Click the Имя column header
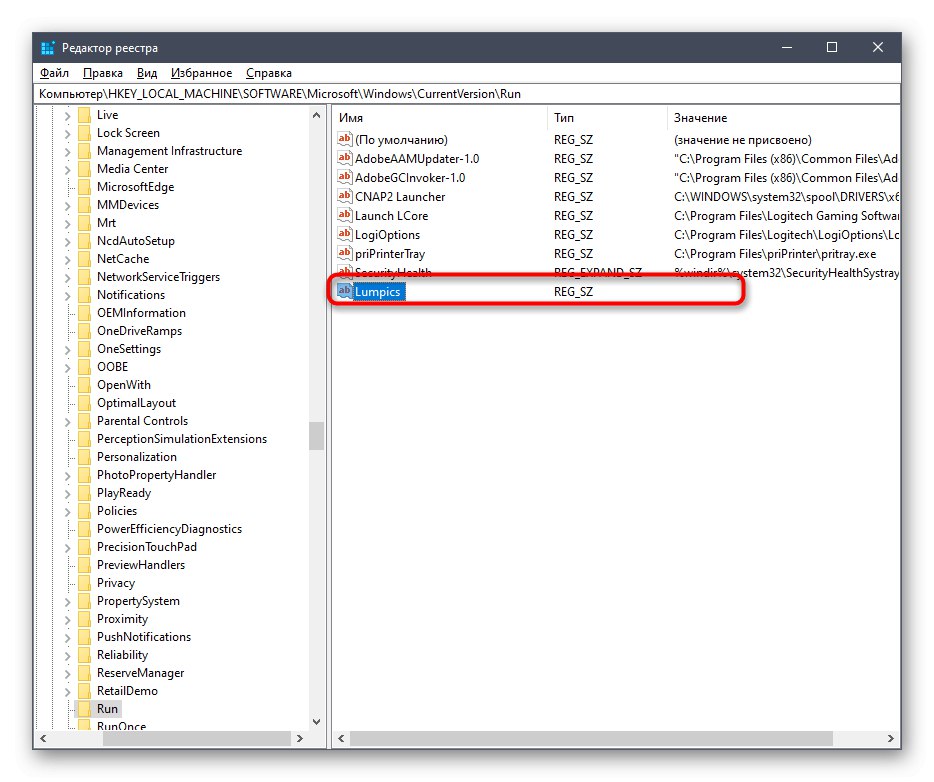Image resolution: width=934 pixels, height=782 pixels. (440, 117)
